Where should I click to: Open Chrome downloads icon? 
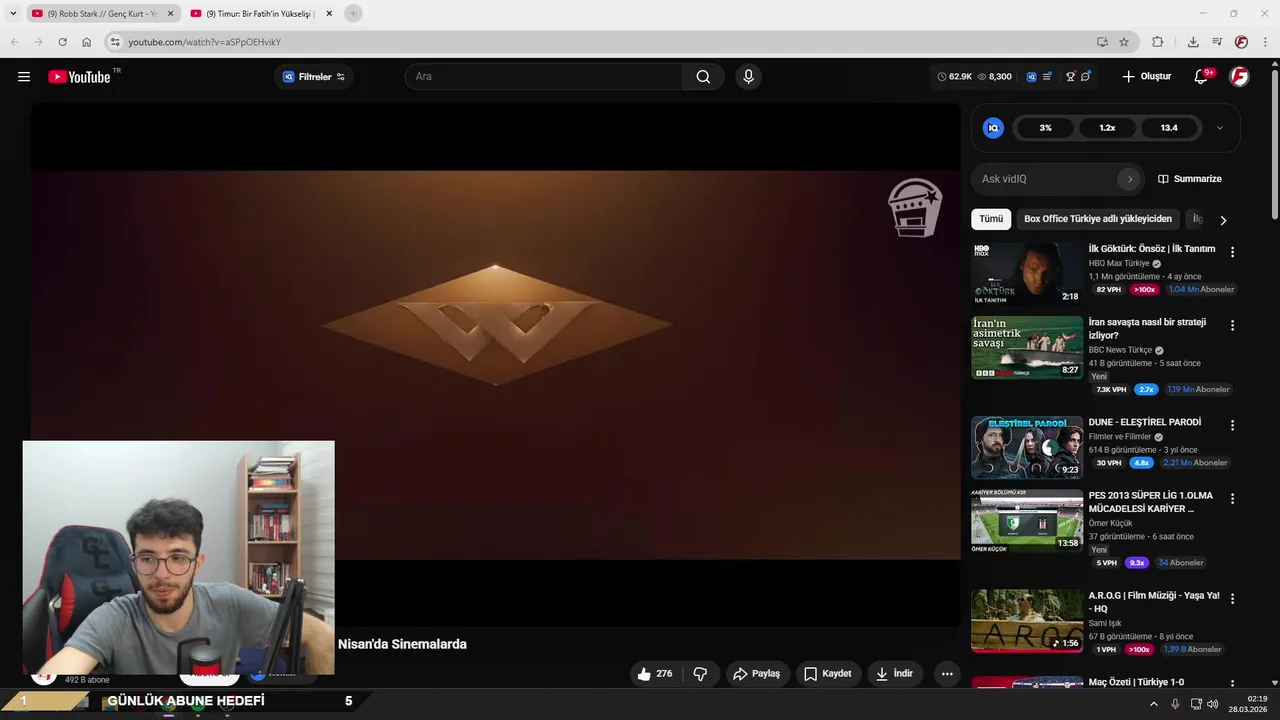(1193, 42)
